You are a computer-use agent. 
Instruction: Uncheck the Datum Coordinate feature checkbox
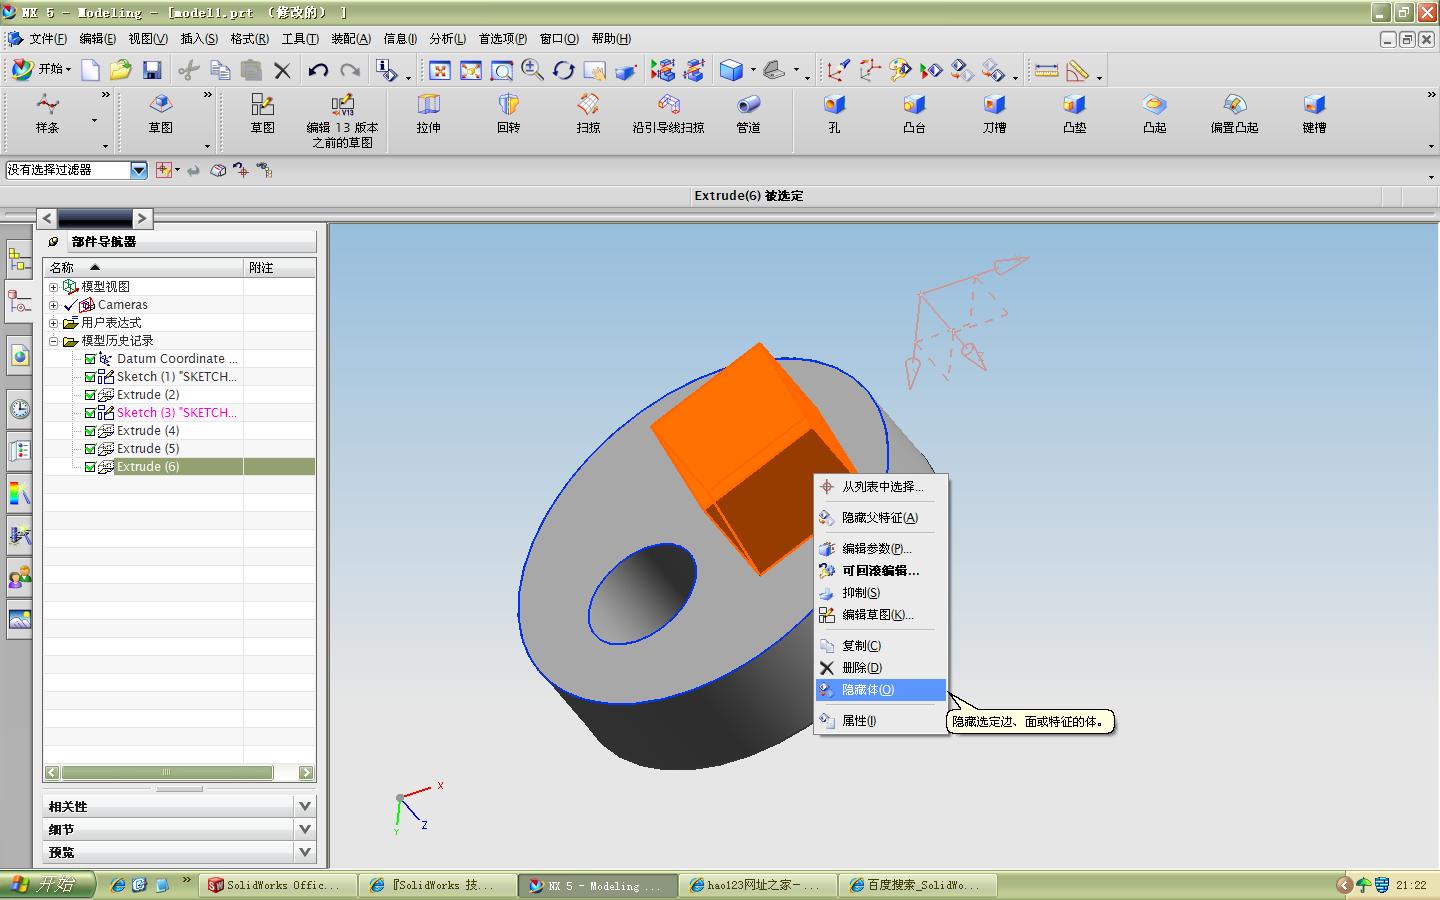pyautogui.click(x=90, y=359)
